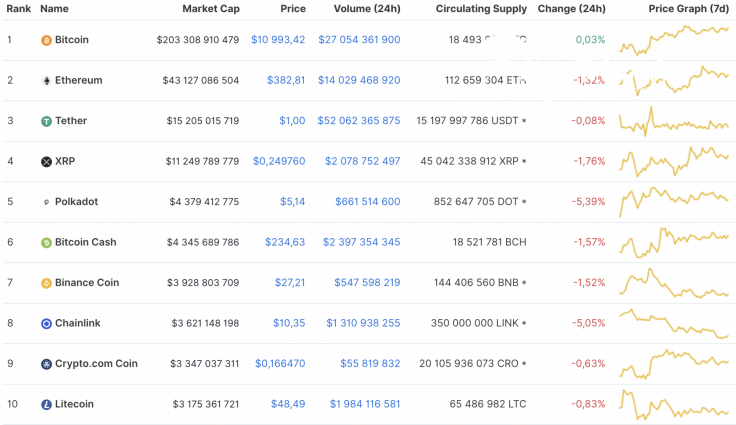Click the Tether coin icon
Image resolution: width=736 pixels, height=425 pixels.
(x=46, y=121)
